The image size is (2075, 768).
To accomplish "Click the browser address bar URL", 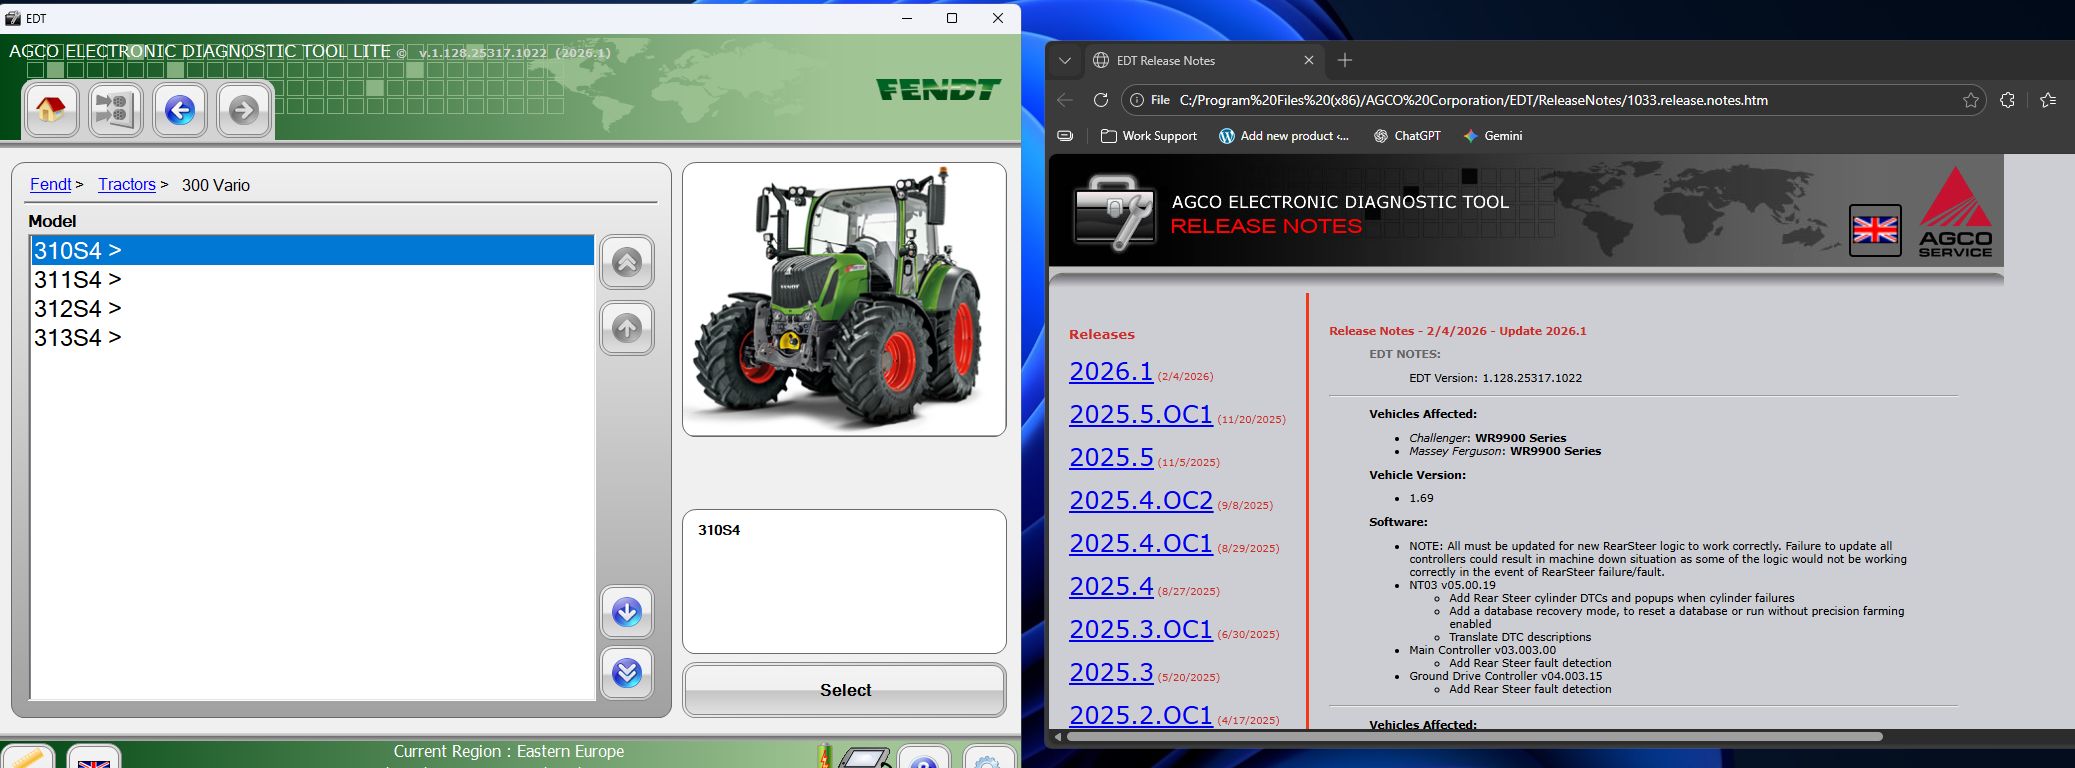I will click(x=1473, y=100).
